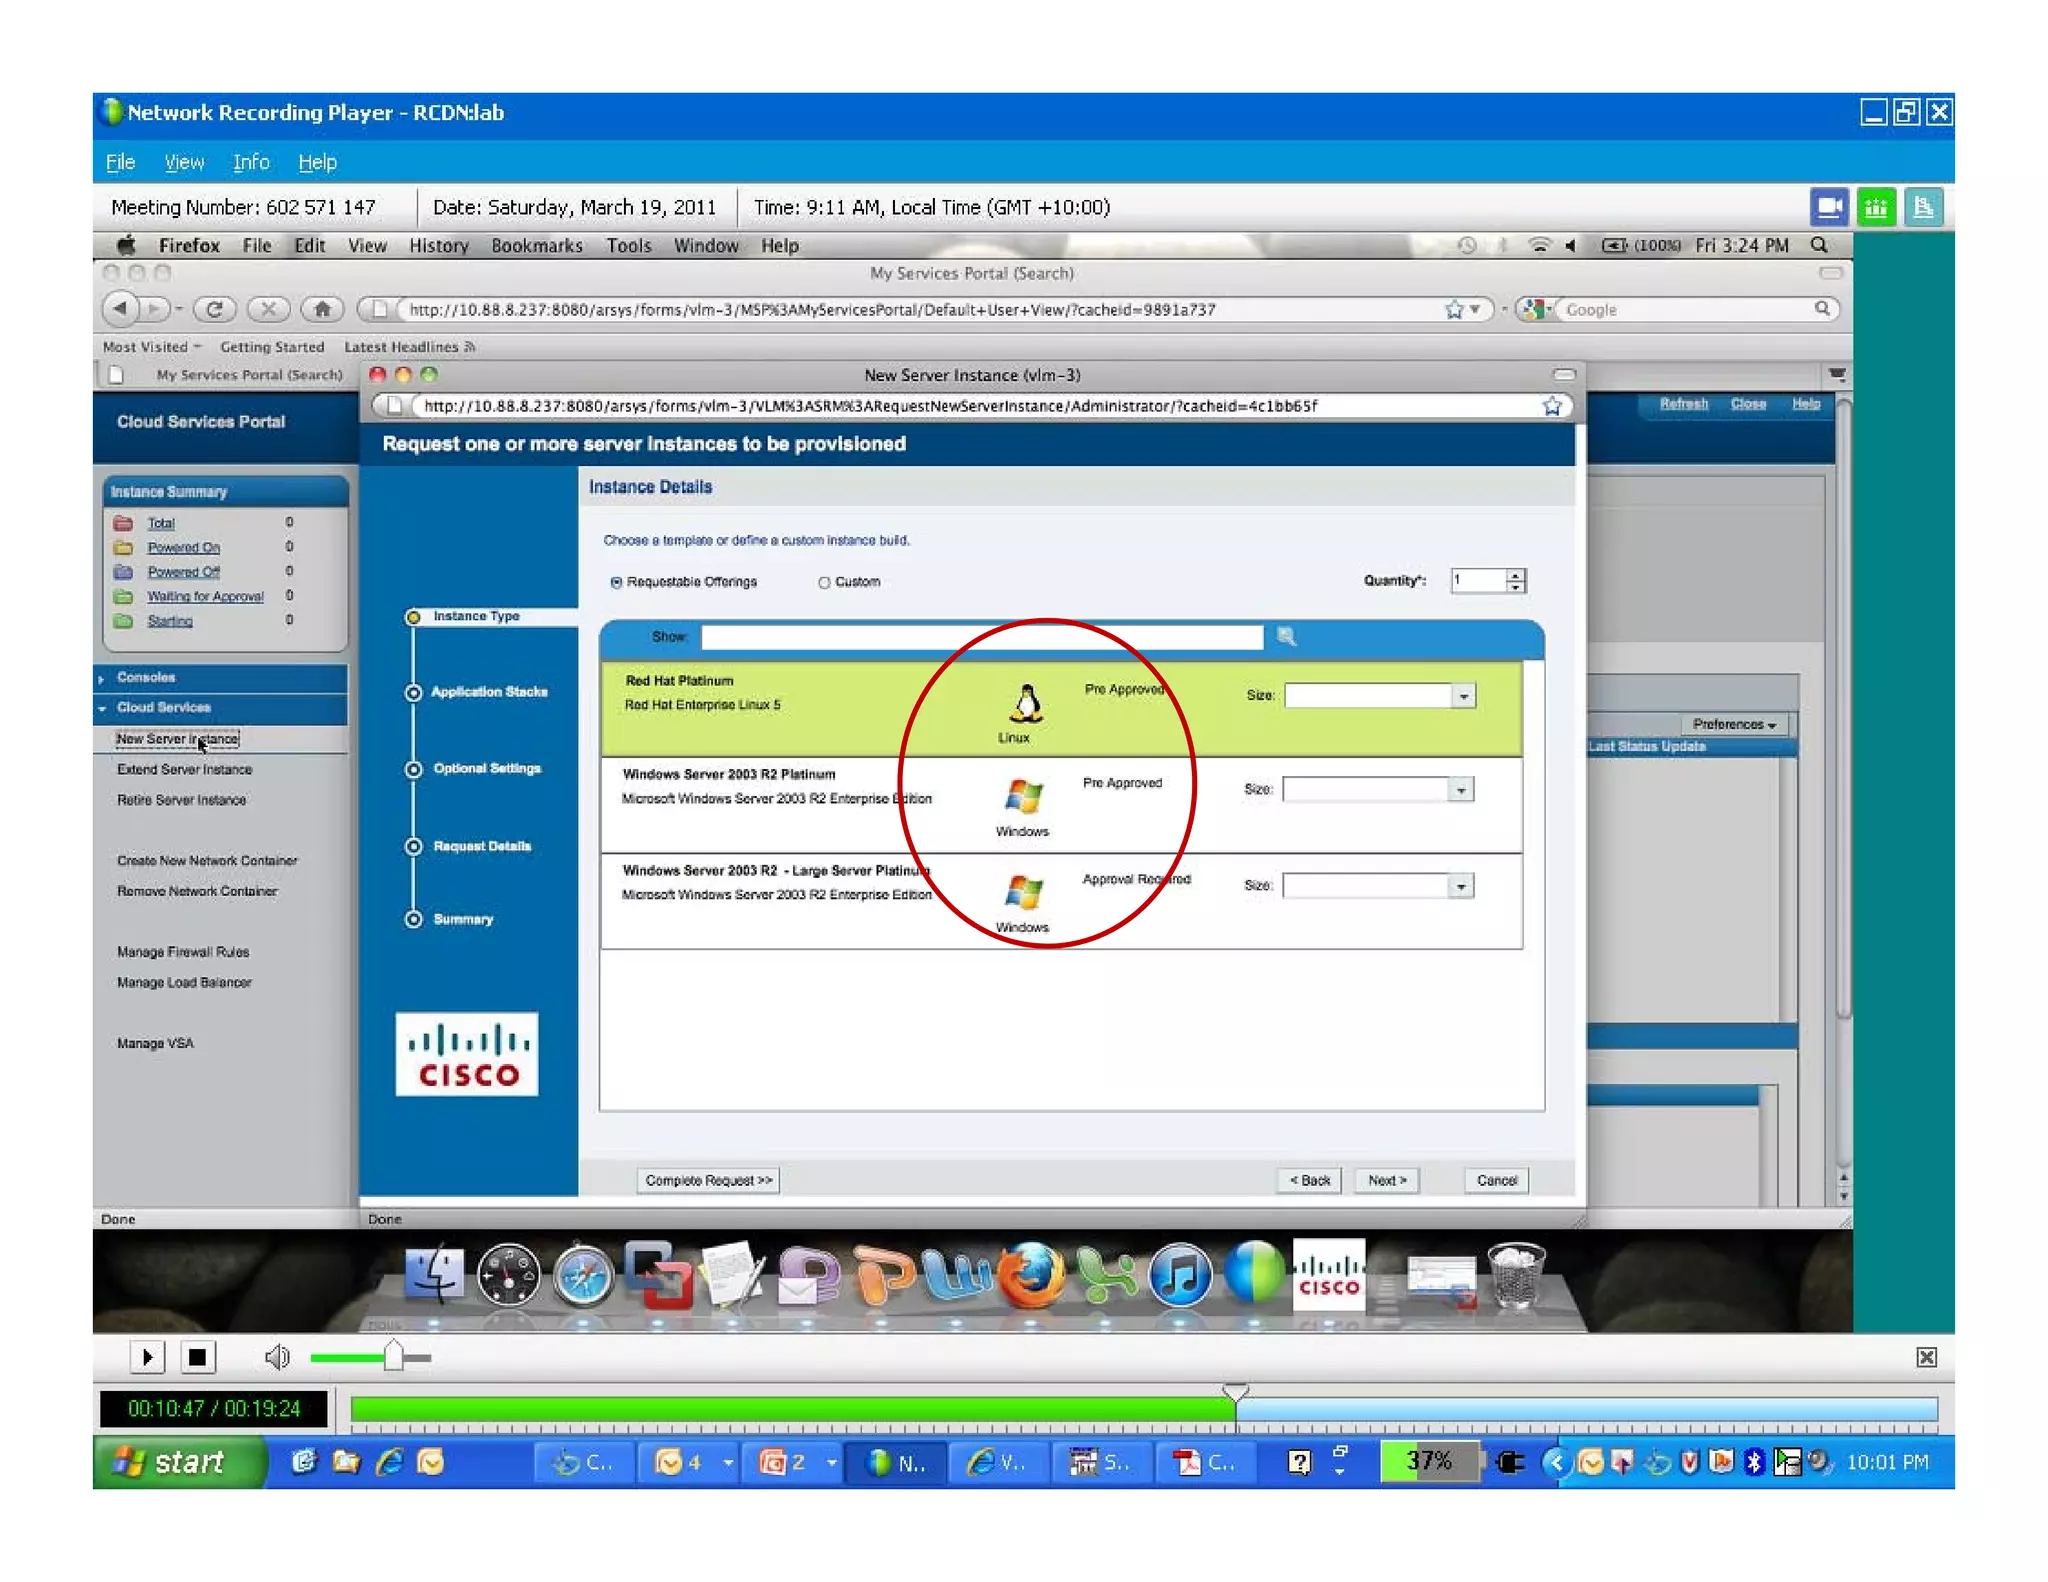
Task: Select the Requestable Offerings radio button
Action: [616, 582]
